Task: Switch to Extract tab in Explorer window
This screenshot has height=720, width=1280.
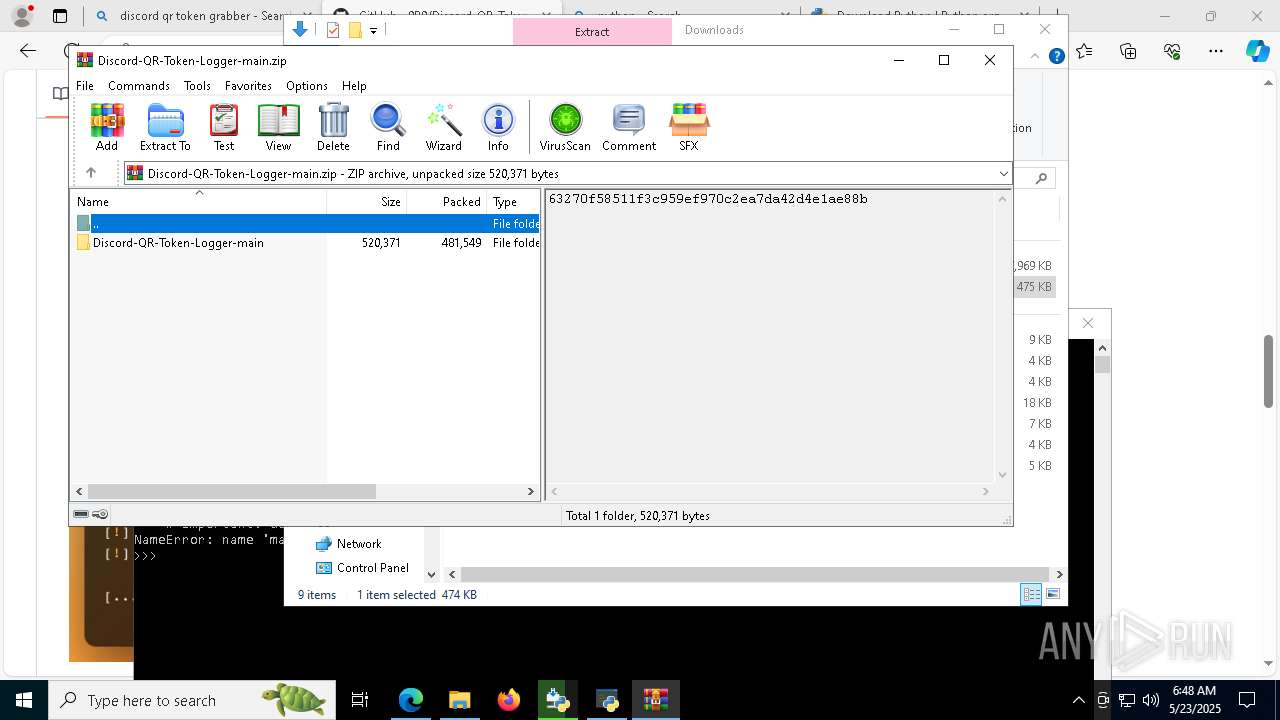Action: pos(592,31)
